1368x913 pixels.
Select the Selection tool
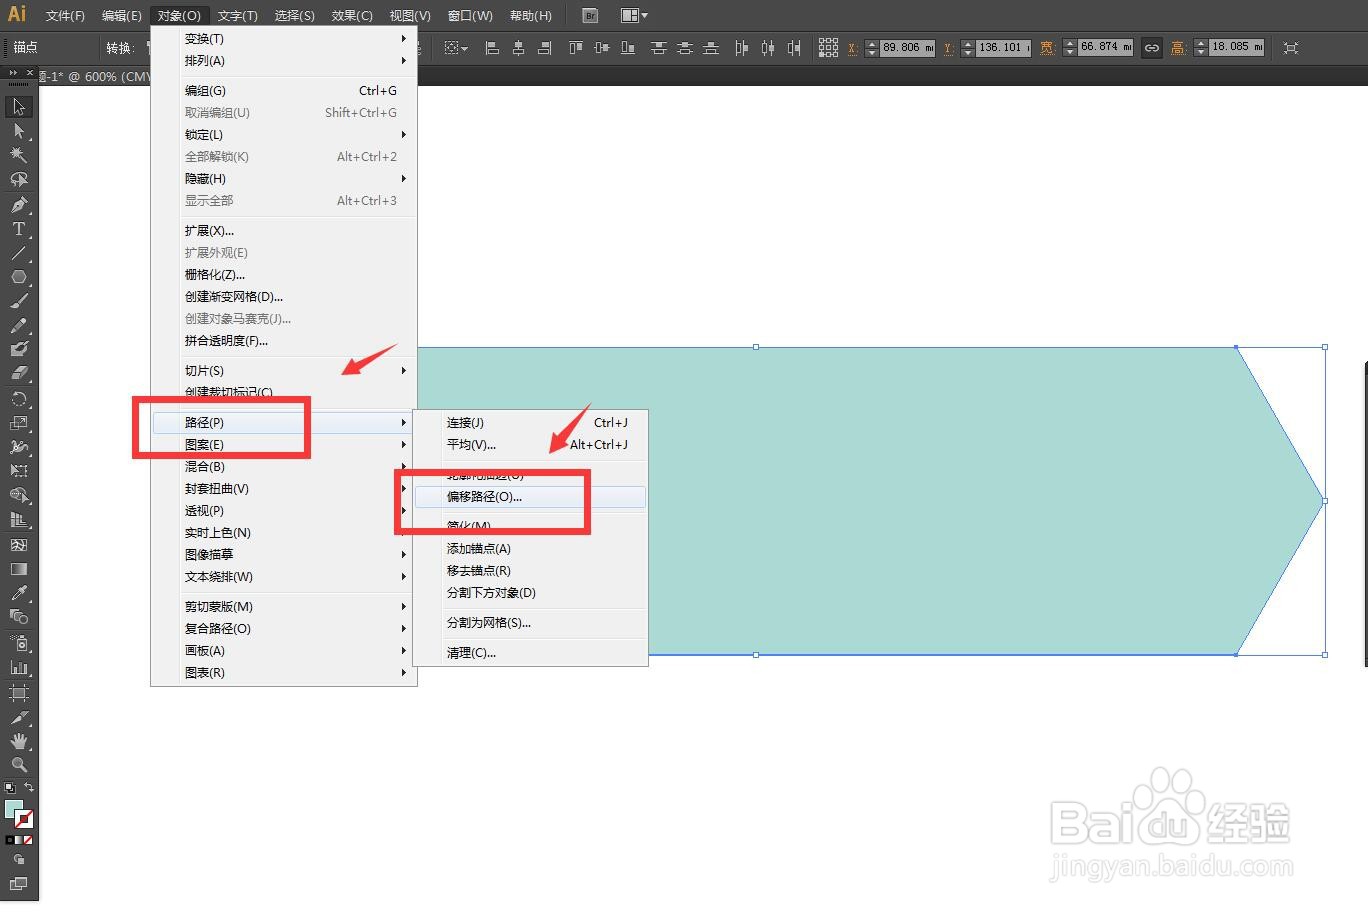pos(18,107)
